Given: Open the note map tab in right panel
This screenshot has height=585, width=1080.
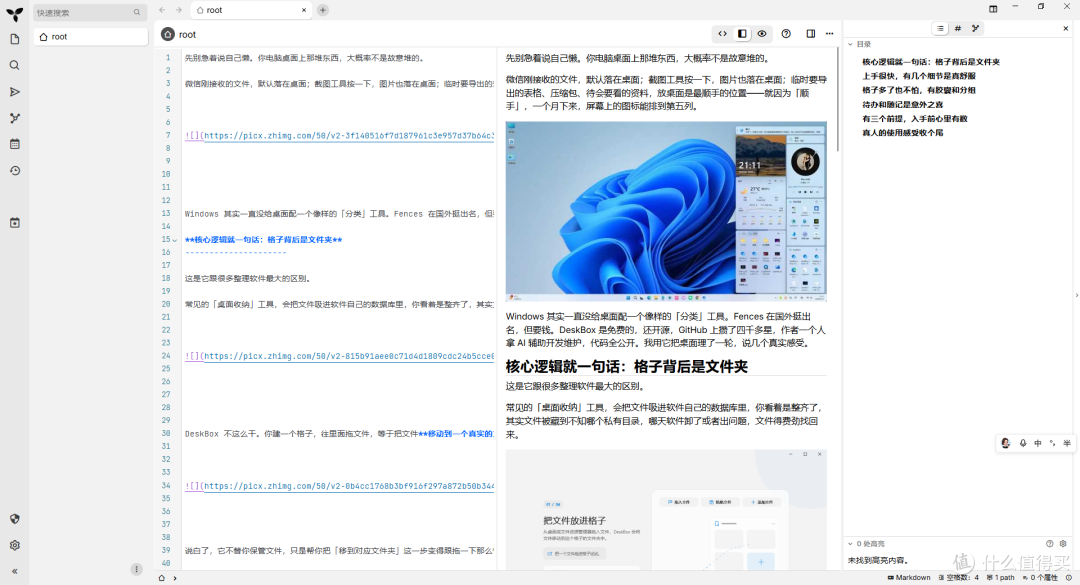Looking at the screenshot, I should coord(975,28).
